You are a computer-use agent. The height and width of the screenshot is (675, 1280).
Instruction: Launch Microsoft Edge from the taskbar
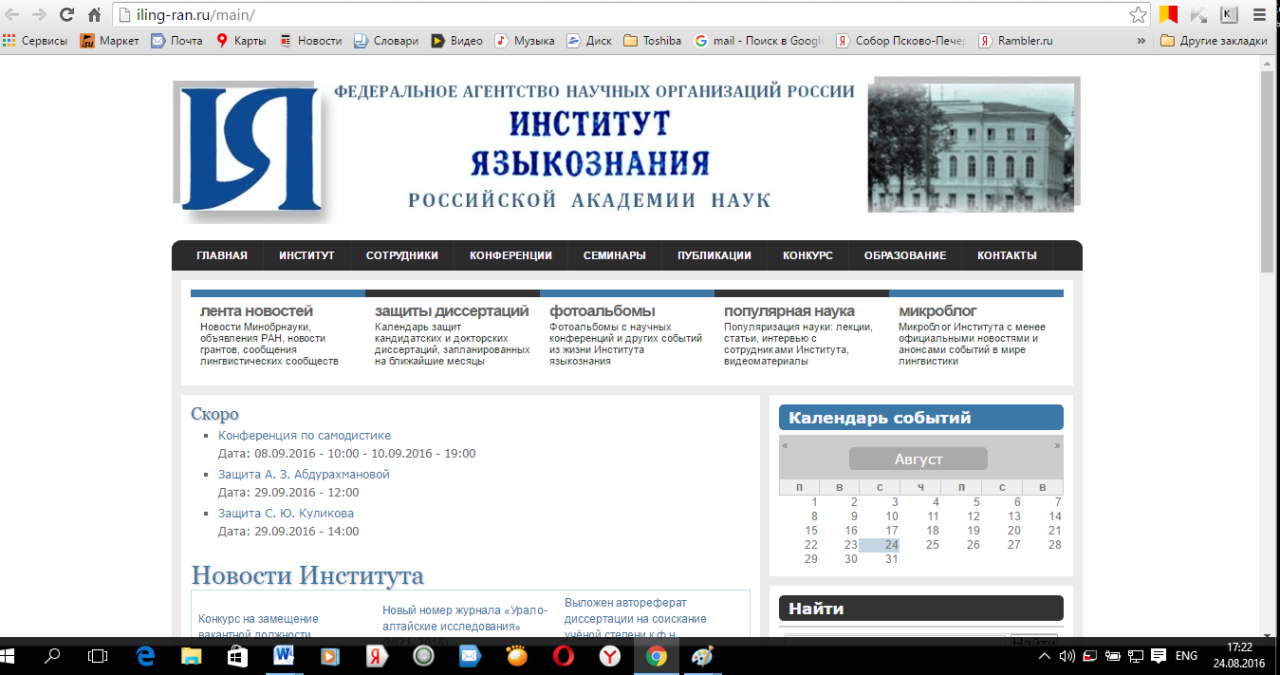coord(146,656)
